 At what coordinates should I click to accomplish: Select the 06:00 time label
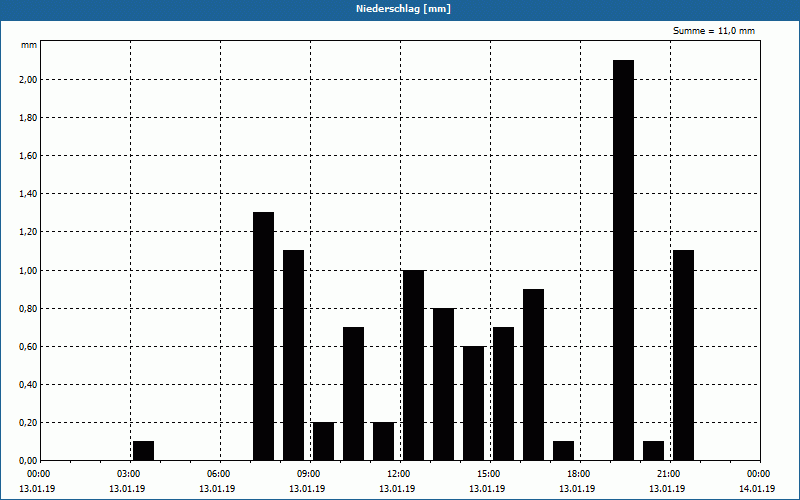pos(220,474)
